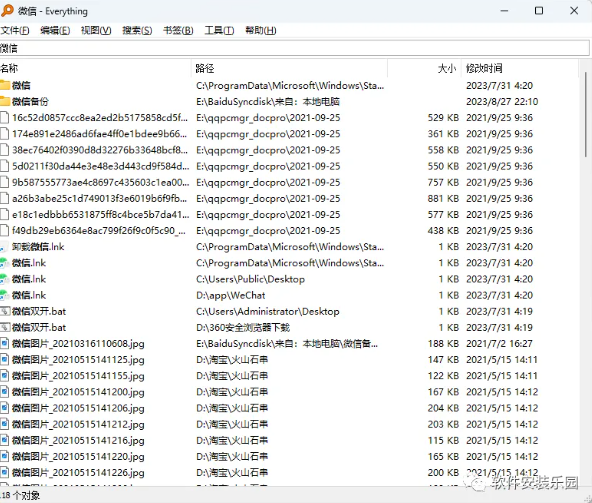
Task: Click image icon of 微信图片_20210515141200.jpg
Action: click(5, 392)
